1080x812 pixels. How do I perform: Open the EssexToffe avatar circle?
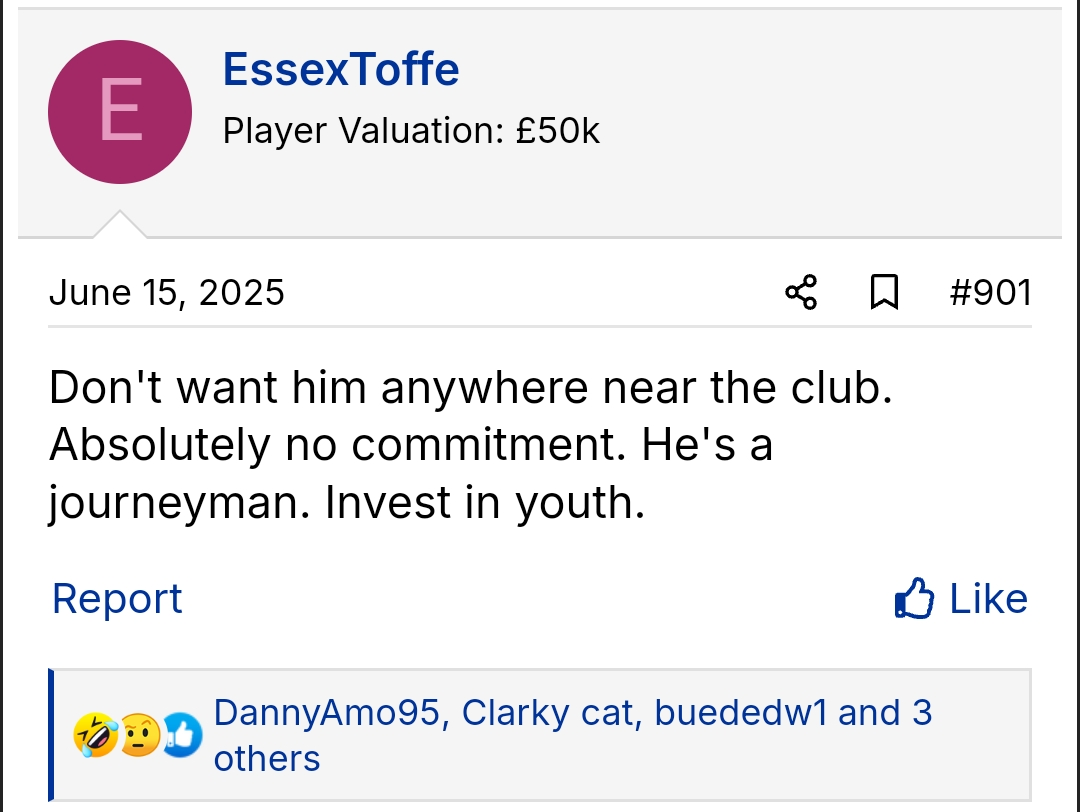point(120,112)
